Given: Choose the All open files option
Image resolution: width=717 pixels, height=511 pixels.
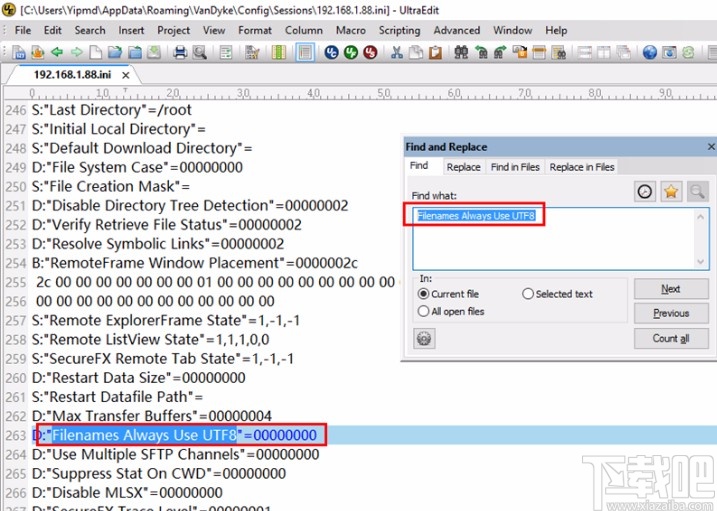Looking at the screenshot, I should (x=424, y=311).
